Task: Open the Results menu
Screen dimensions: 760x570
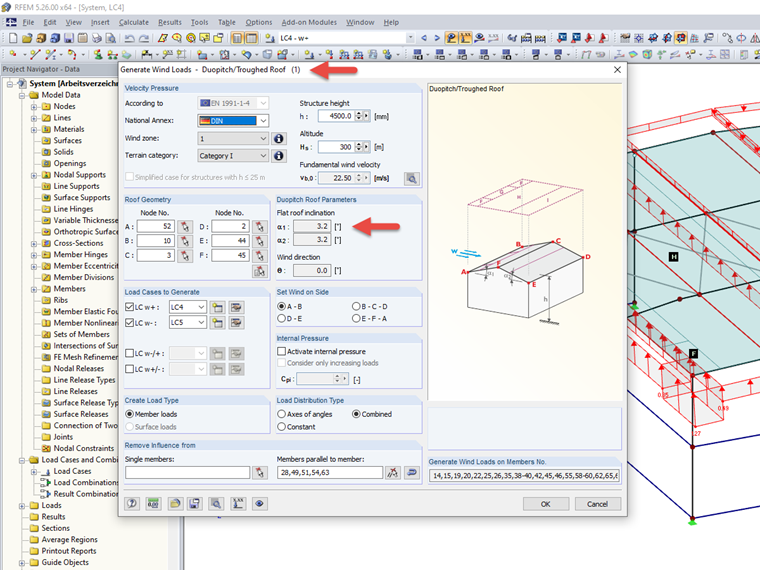Action: 170,22
